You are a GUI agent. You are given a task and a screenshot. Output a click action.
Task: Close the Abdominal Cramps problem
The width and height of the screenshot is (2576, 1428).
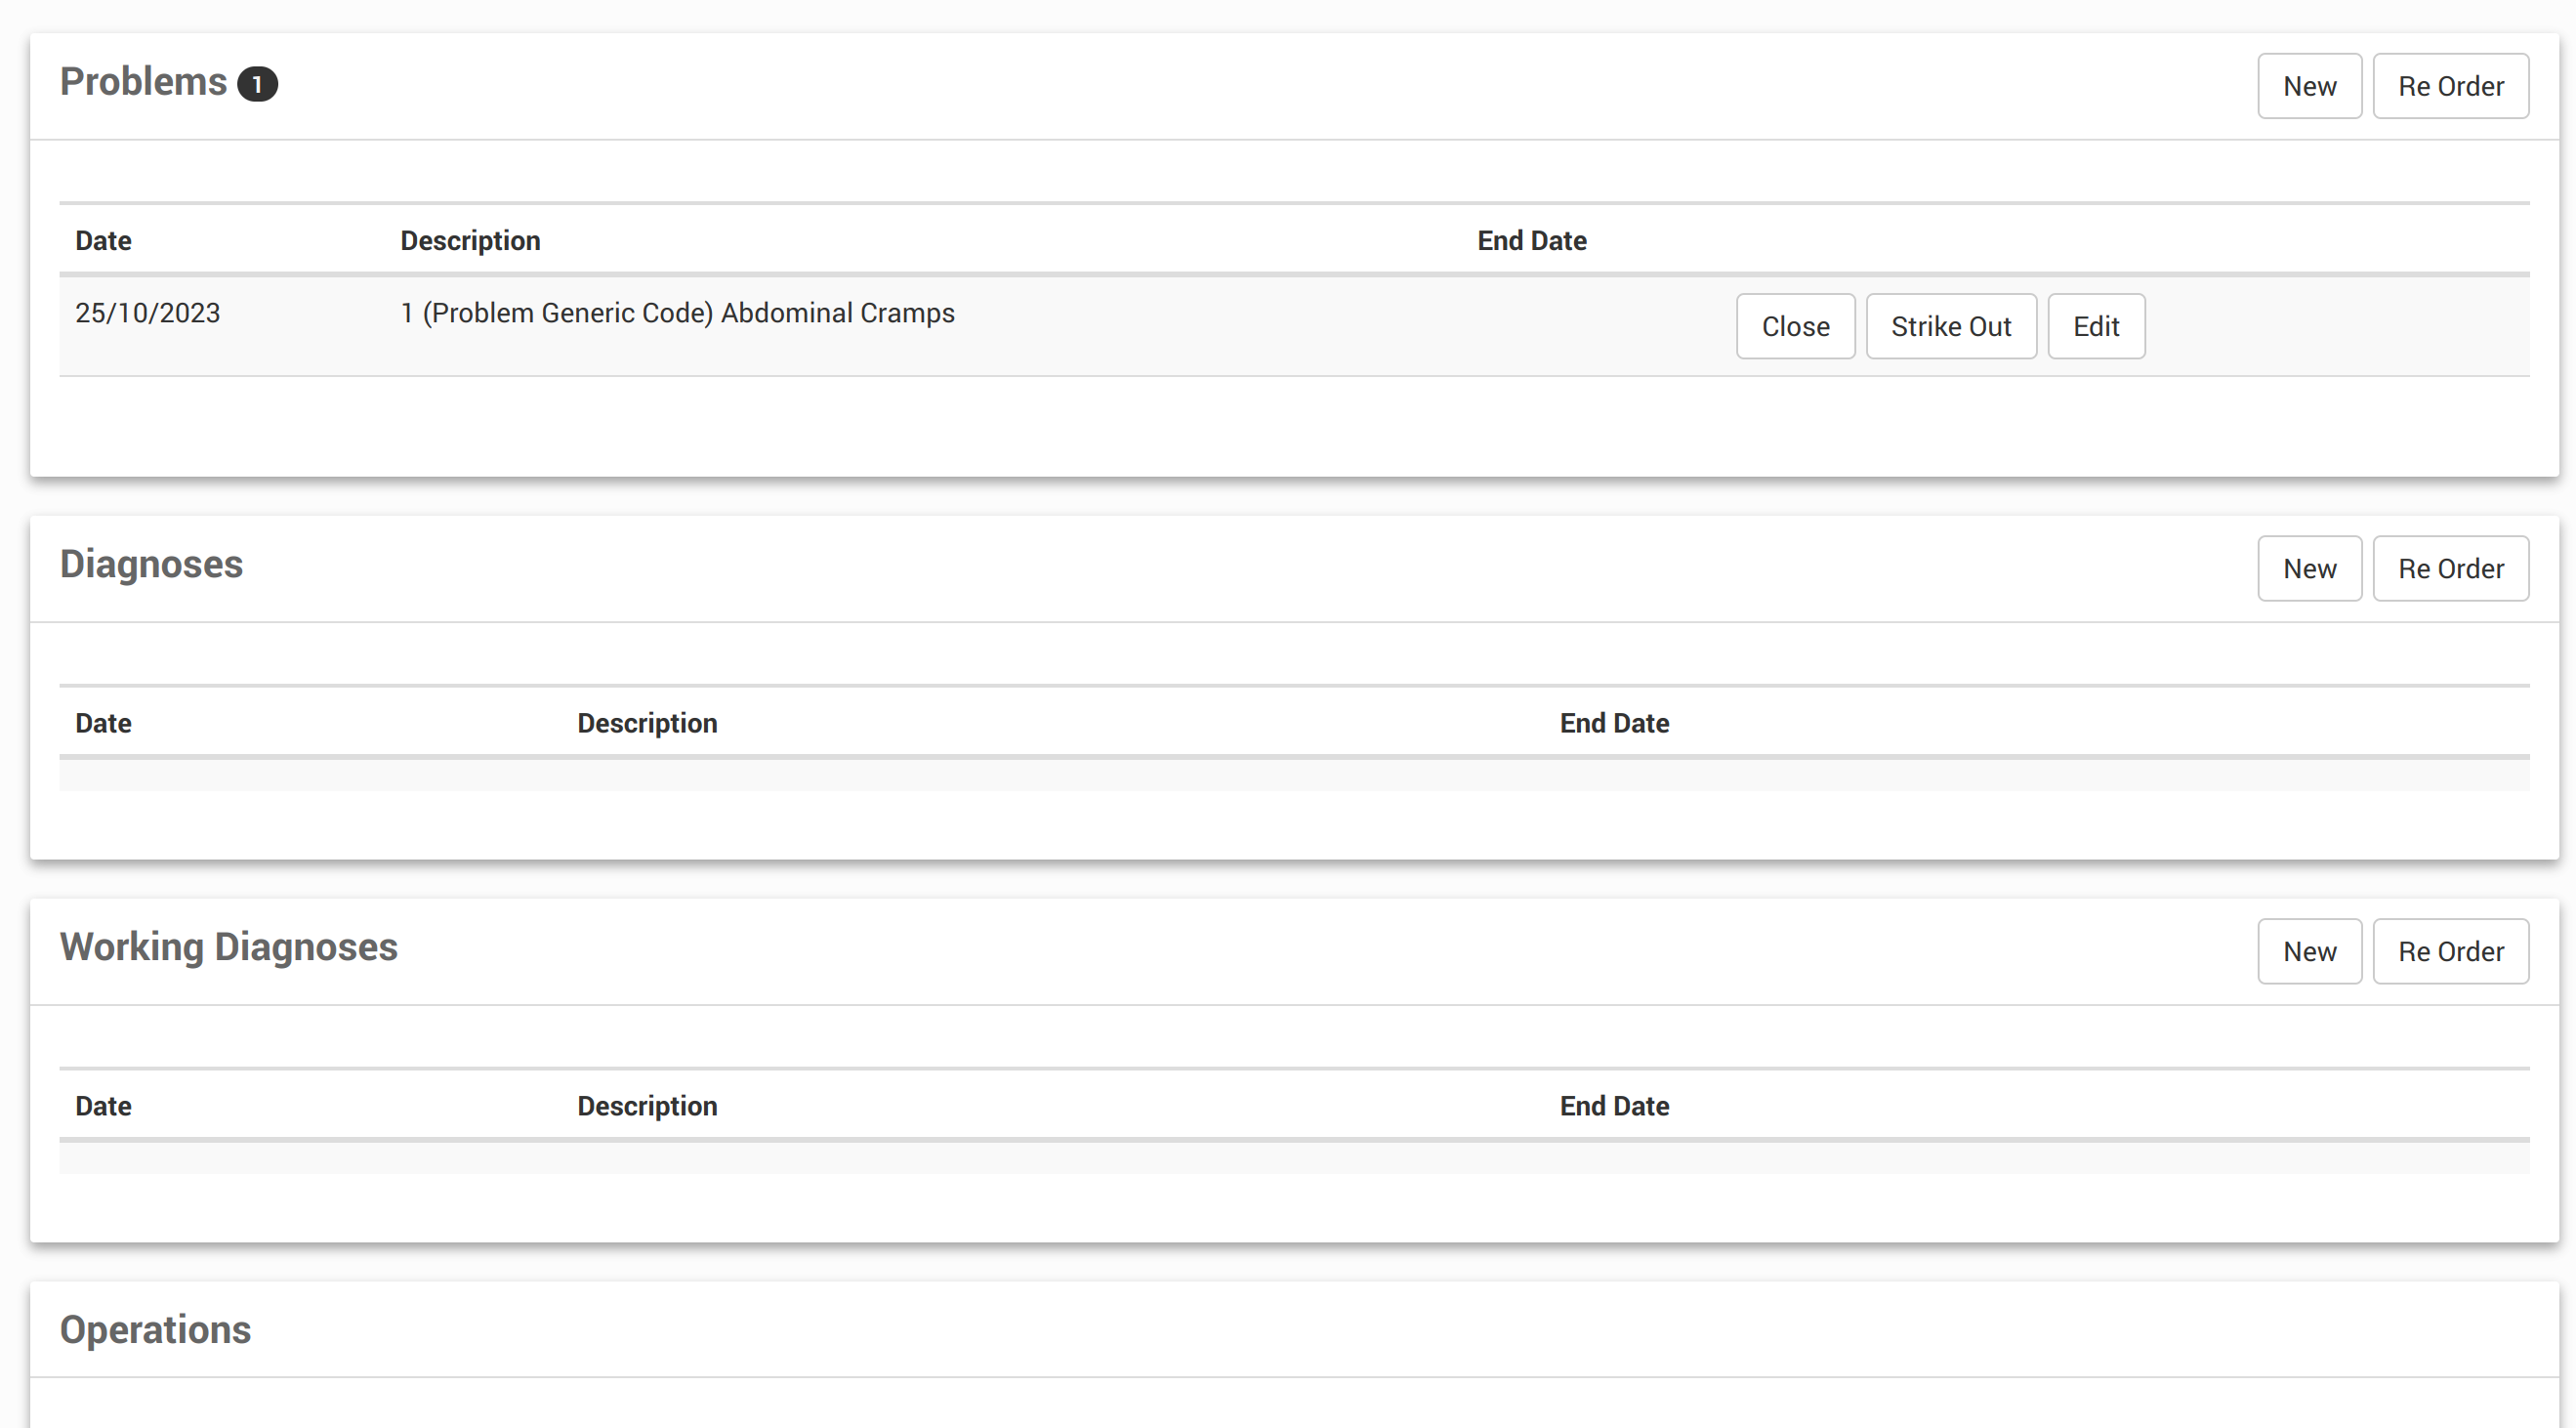click(x=1795, y=326)
